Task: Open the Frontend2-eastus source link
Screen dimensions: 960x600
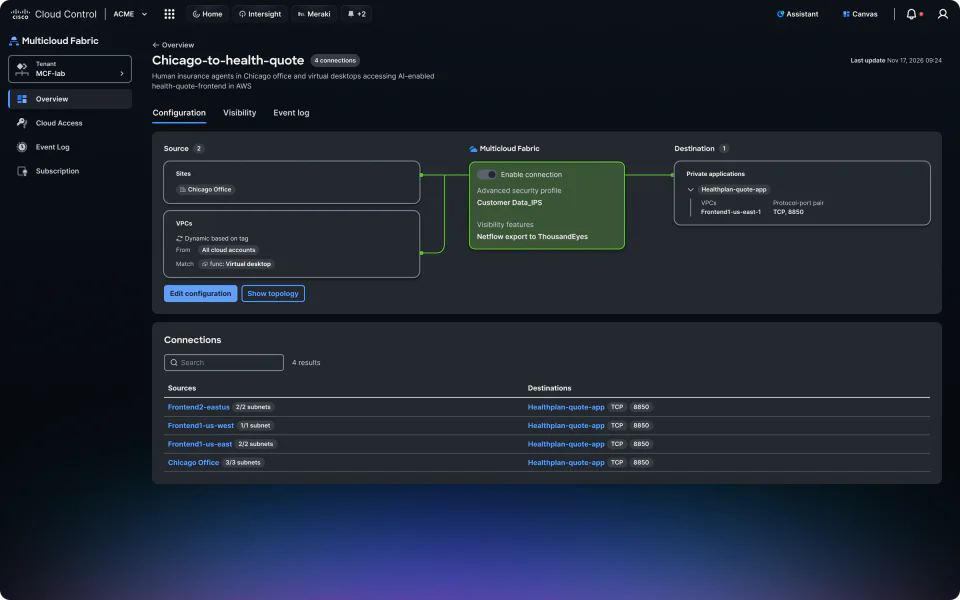Action: pos(198,407)
